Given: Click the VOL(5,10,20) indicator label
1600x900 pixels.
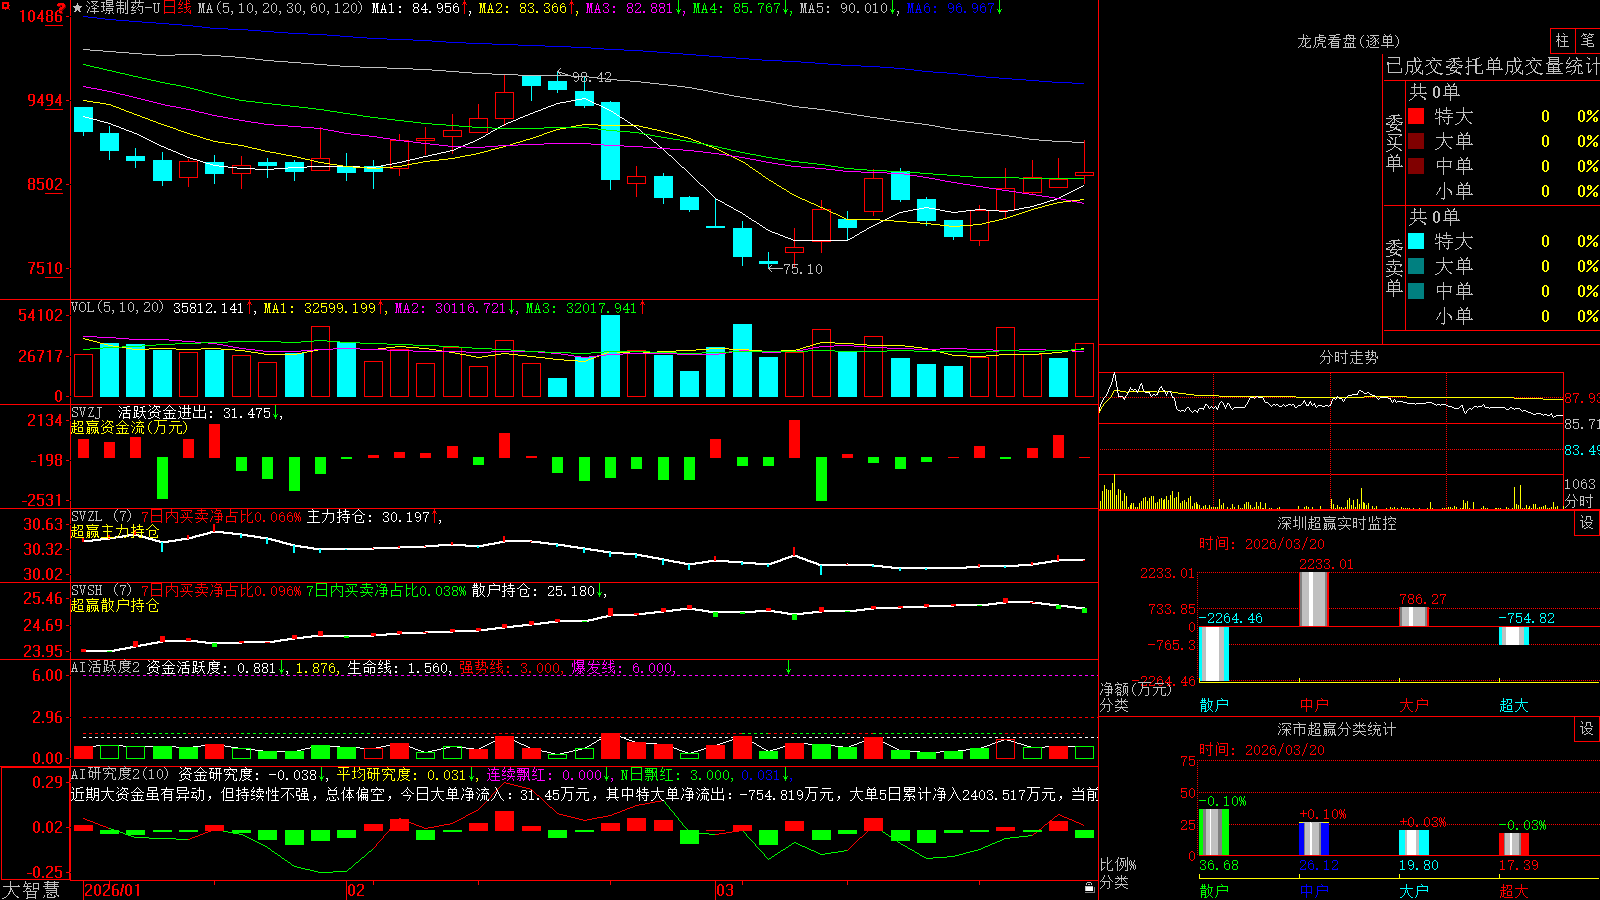Looking at the screenshot, I should point(117,307).
